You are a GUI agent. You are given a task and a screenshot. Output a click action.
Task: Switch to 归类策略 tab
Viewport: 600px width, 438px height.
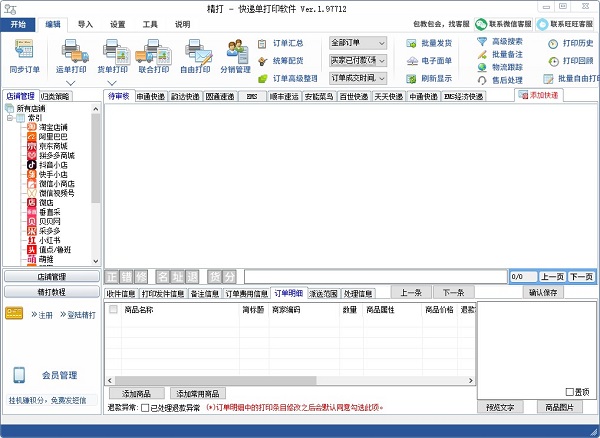click(x=56, y=96)
